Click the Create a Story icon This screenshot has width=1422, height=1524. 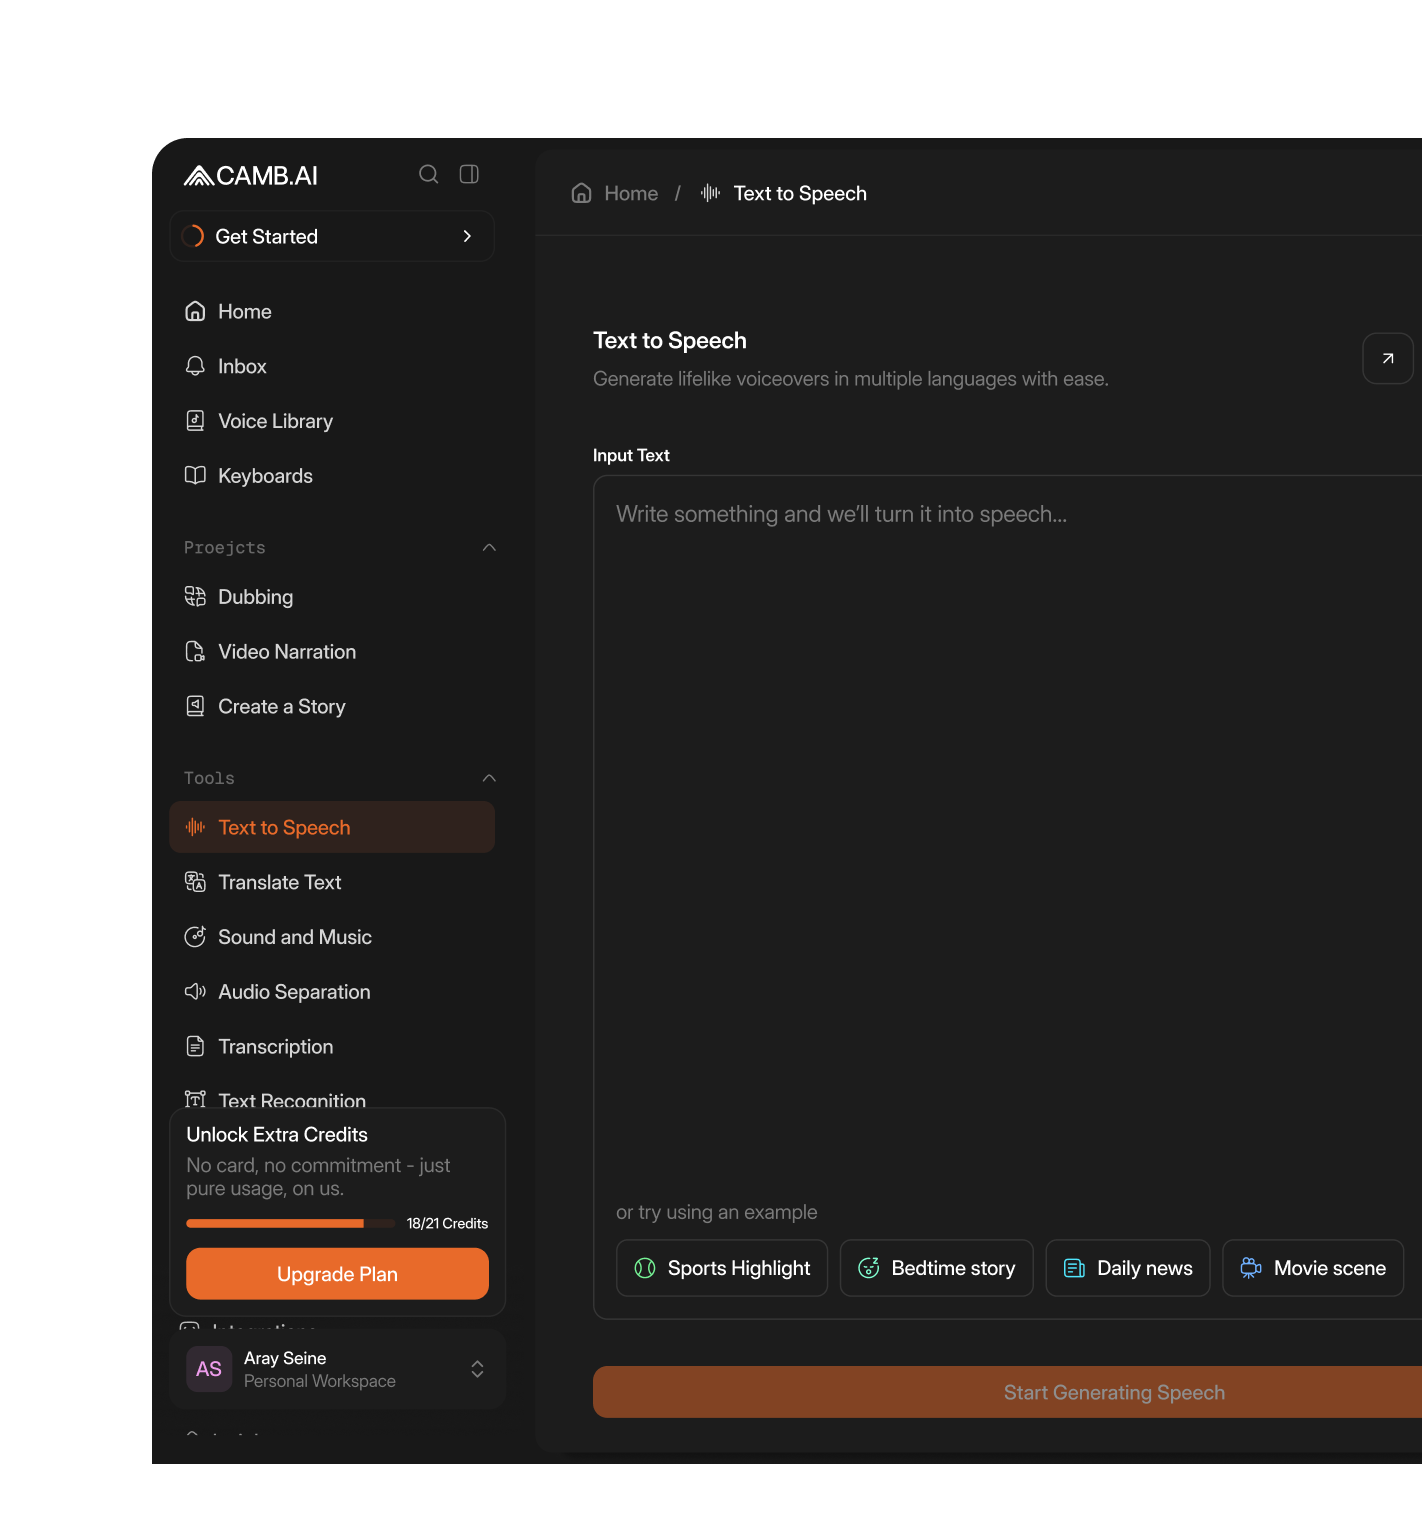195,707
